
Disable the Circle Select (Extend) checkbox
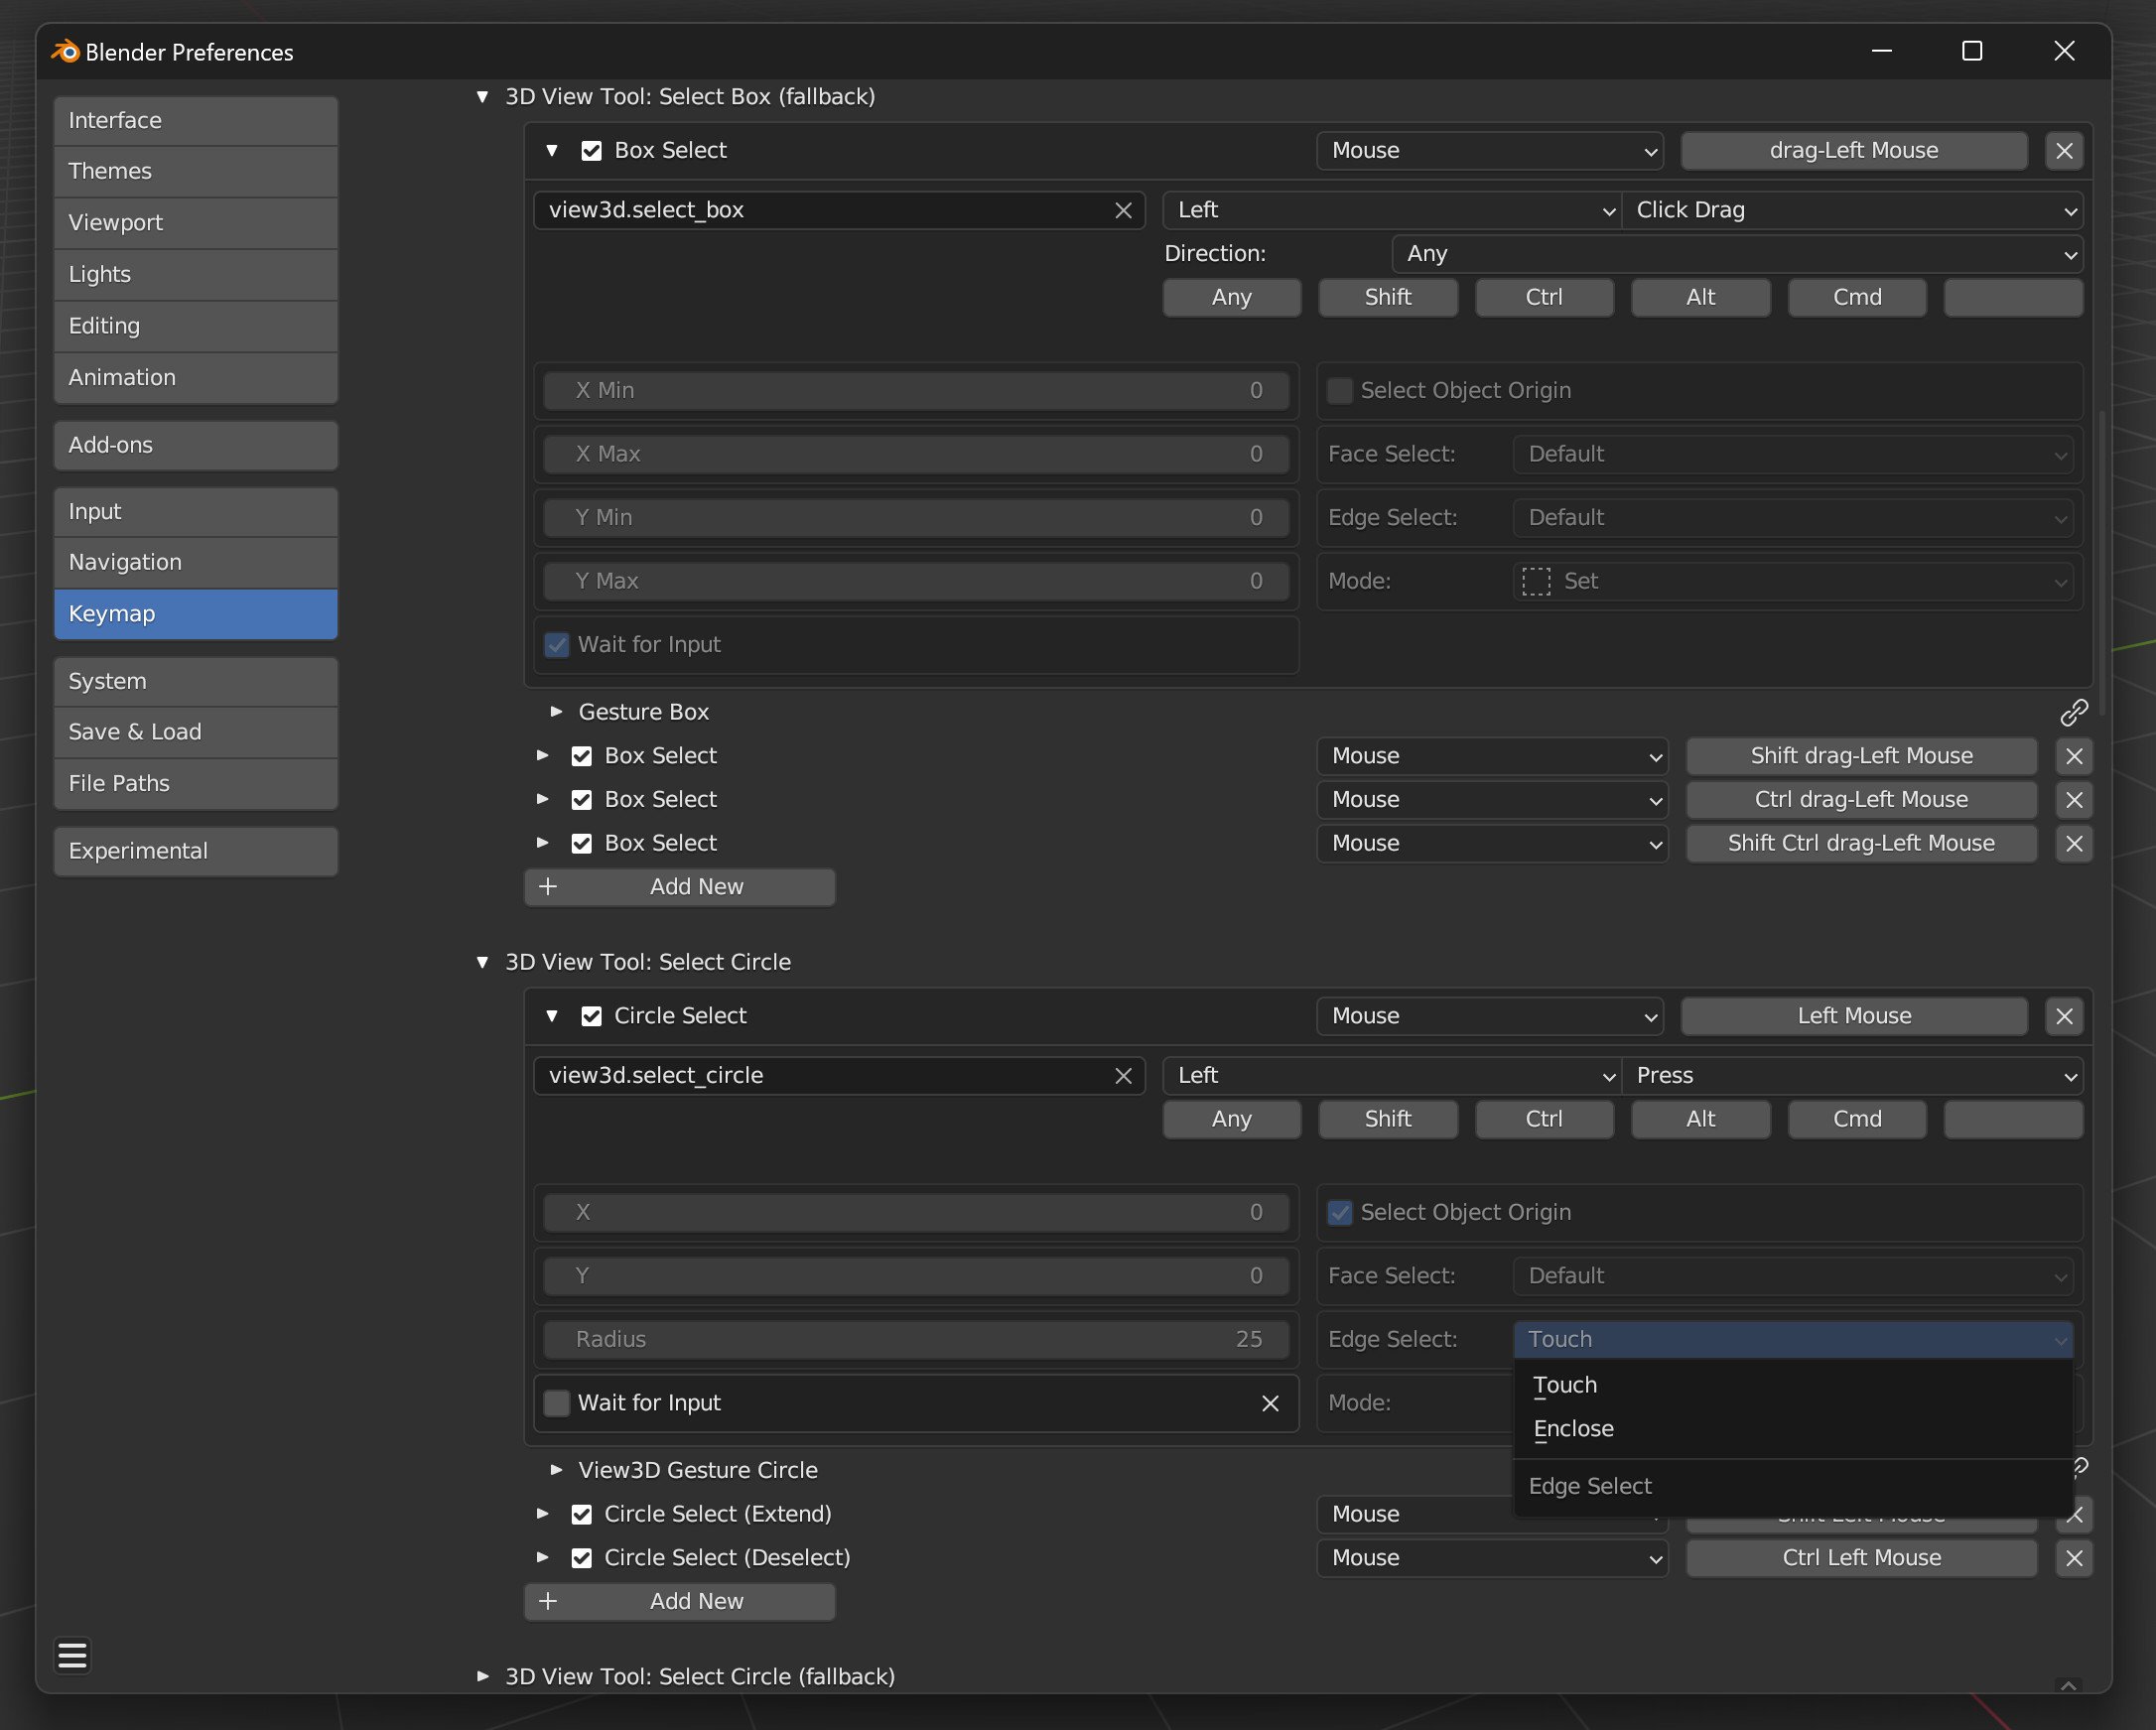coord(581,1514)
